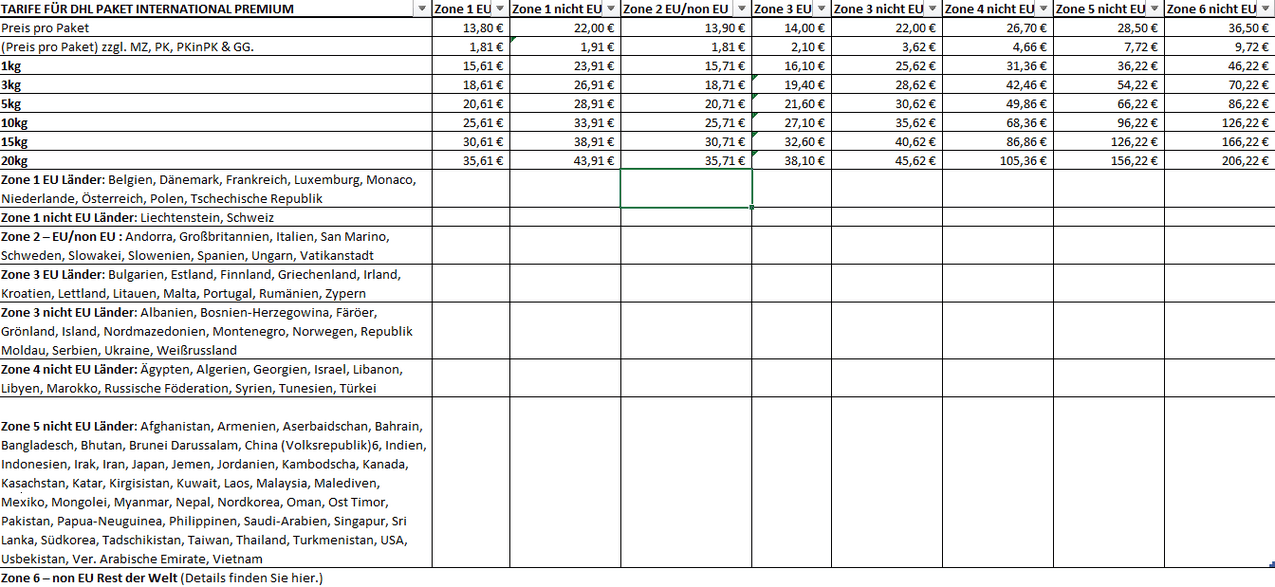Select the 86,86 € price in the 15kg row
Screen dimensions: 1275x587
[998, 142]
